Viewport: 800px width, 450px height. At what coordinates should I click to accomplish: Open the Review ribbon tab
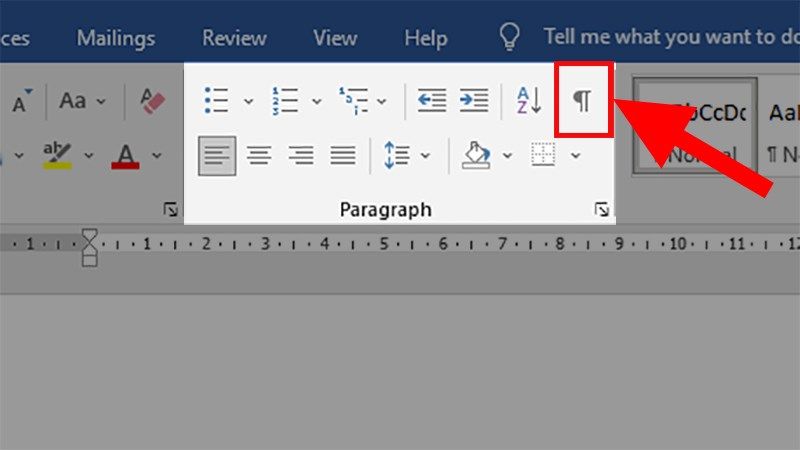coord(234,38)
